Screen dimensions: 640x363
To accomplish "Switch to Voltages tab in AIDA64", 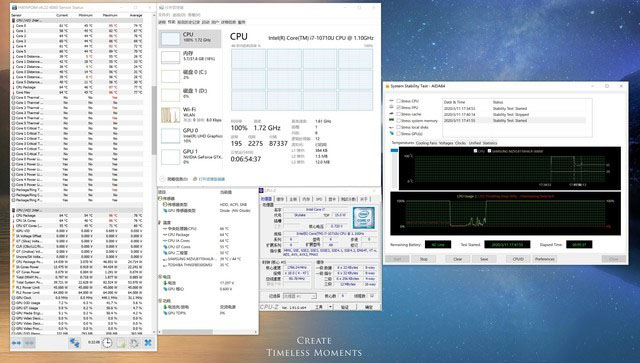I will pyautogui.click(x=446, y=143).
